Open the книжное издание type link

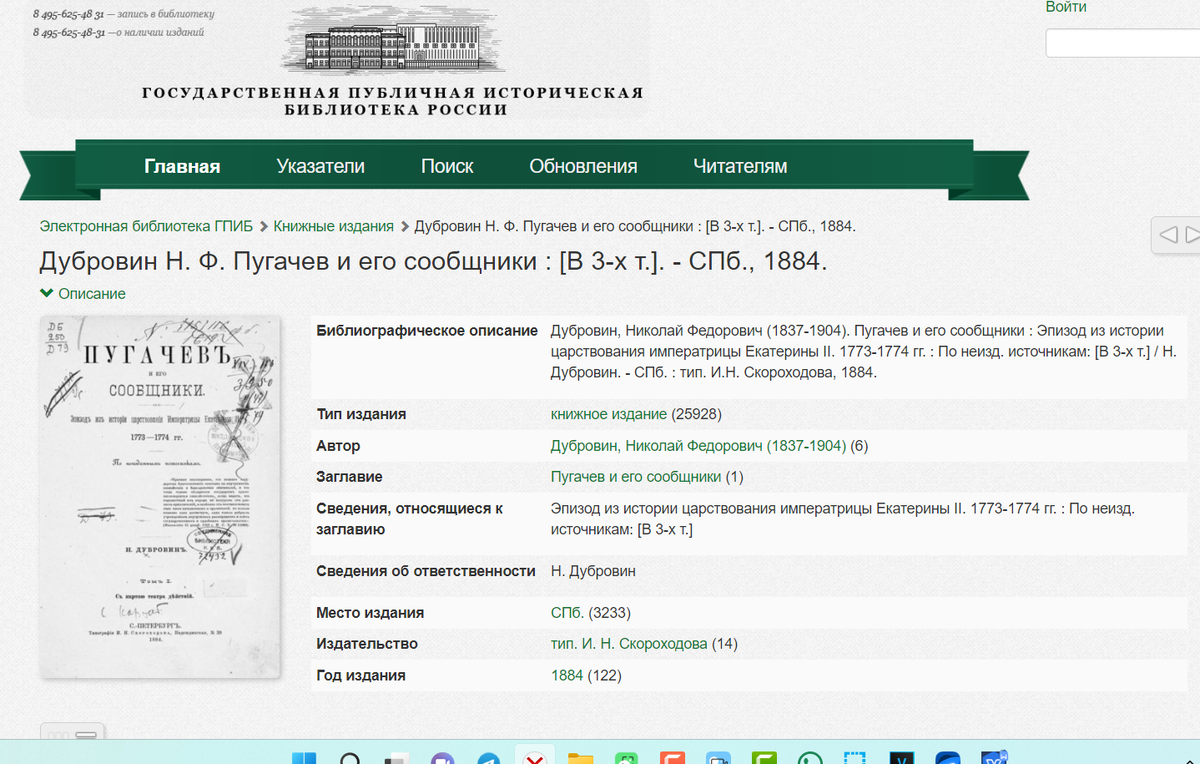pos(610,413)
